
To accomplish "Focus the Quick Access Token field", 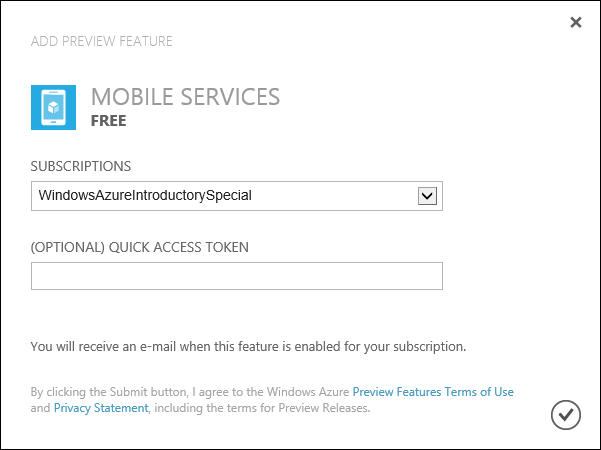I will click(x=236, y=276).
